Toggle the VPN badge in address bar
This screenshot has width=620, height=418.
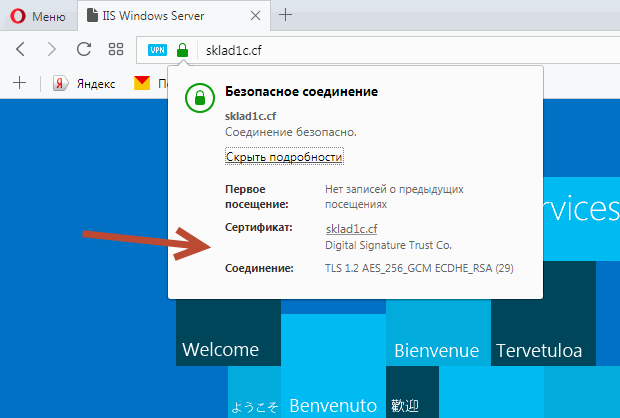pyautogui.click(x=158, y=50)
